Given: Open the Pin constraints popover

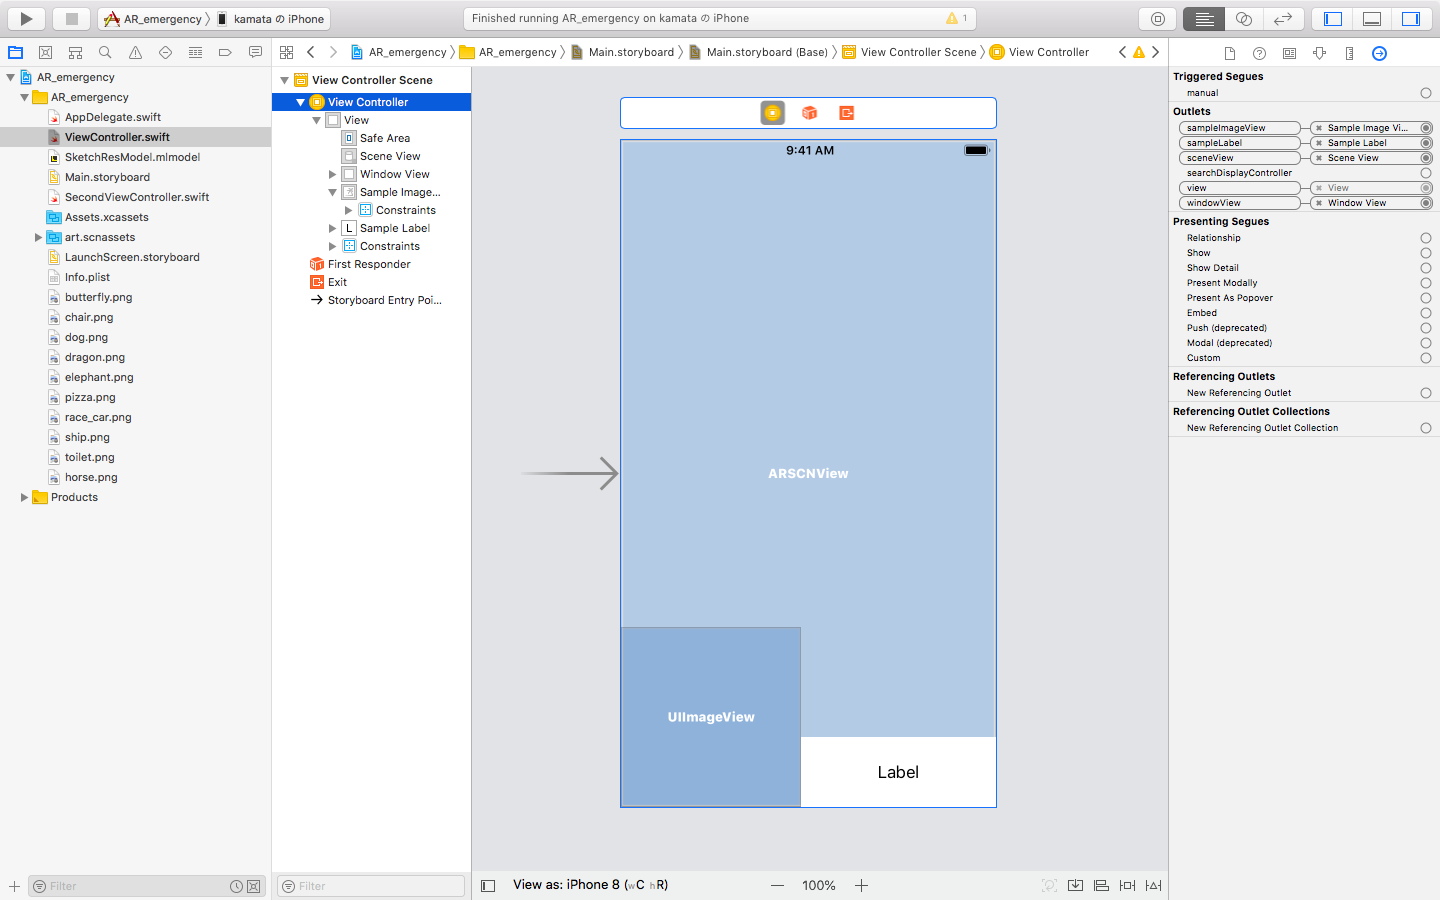Looking at the screenshot, I should [1127, 885].
